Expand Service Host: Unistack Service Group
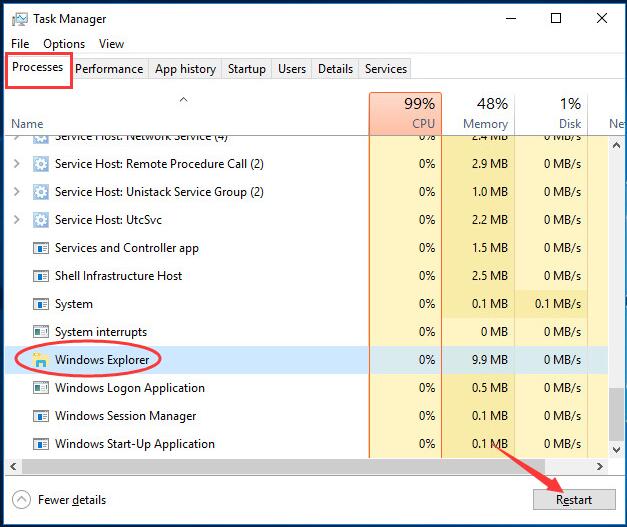This screenshot has width=627, height=527. pyautogui.click(x=16, y=192)
